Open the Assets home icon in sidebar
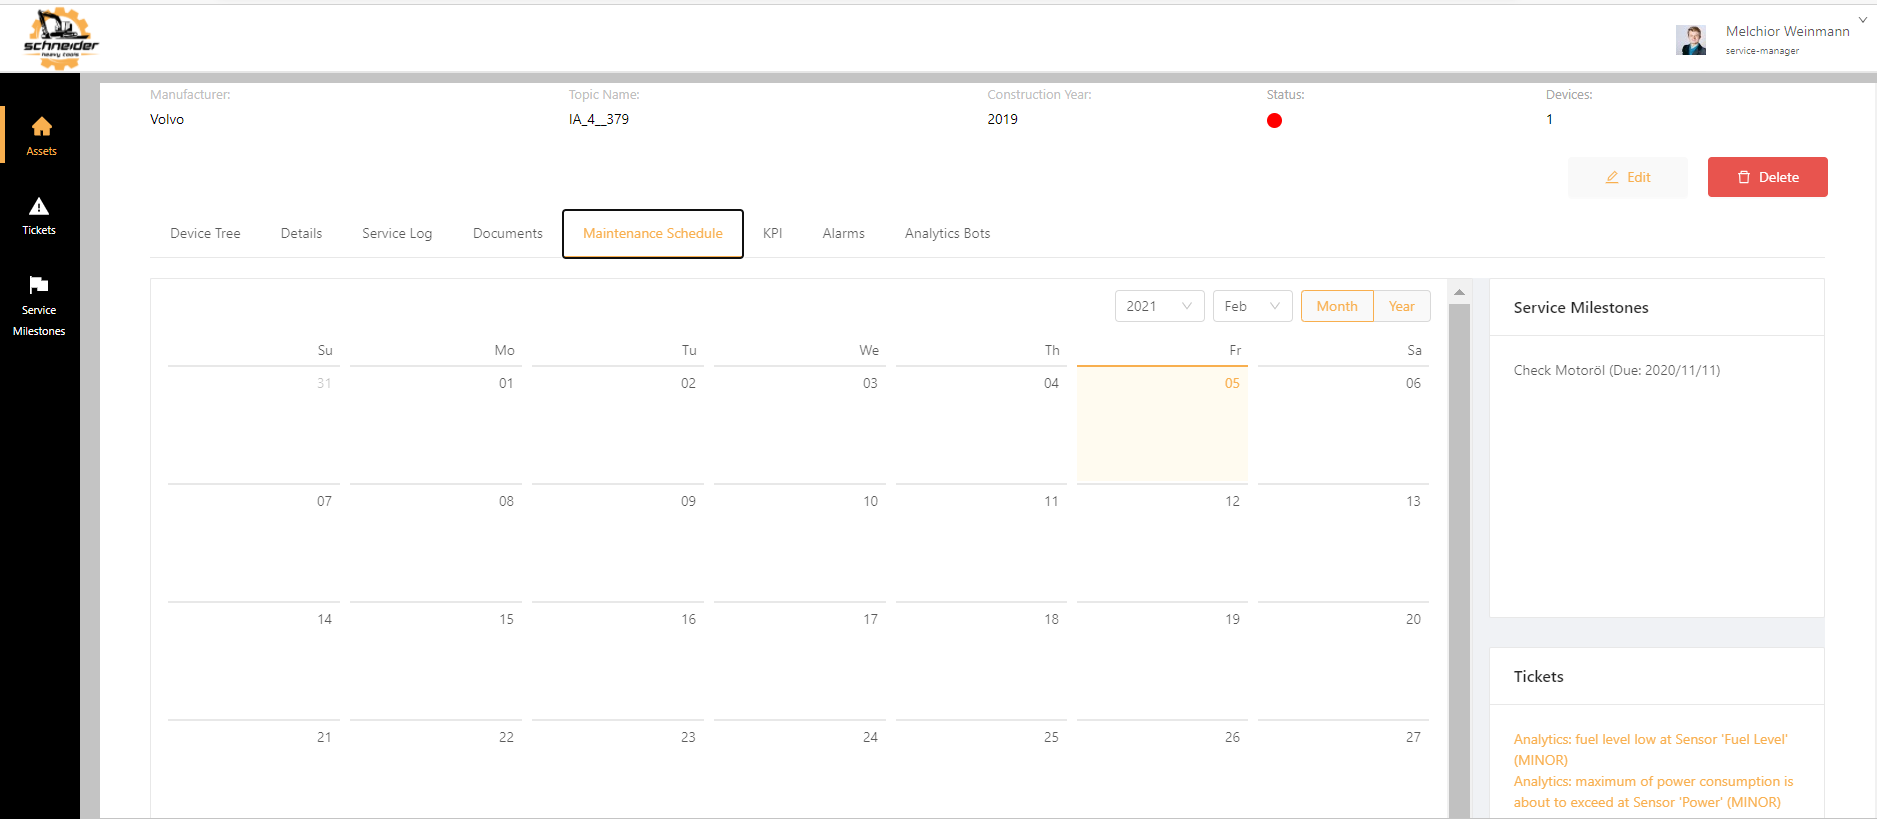 pos(41,127)
